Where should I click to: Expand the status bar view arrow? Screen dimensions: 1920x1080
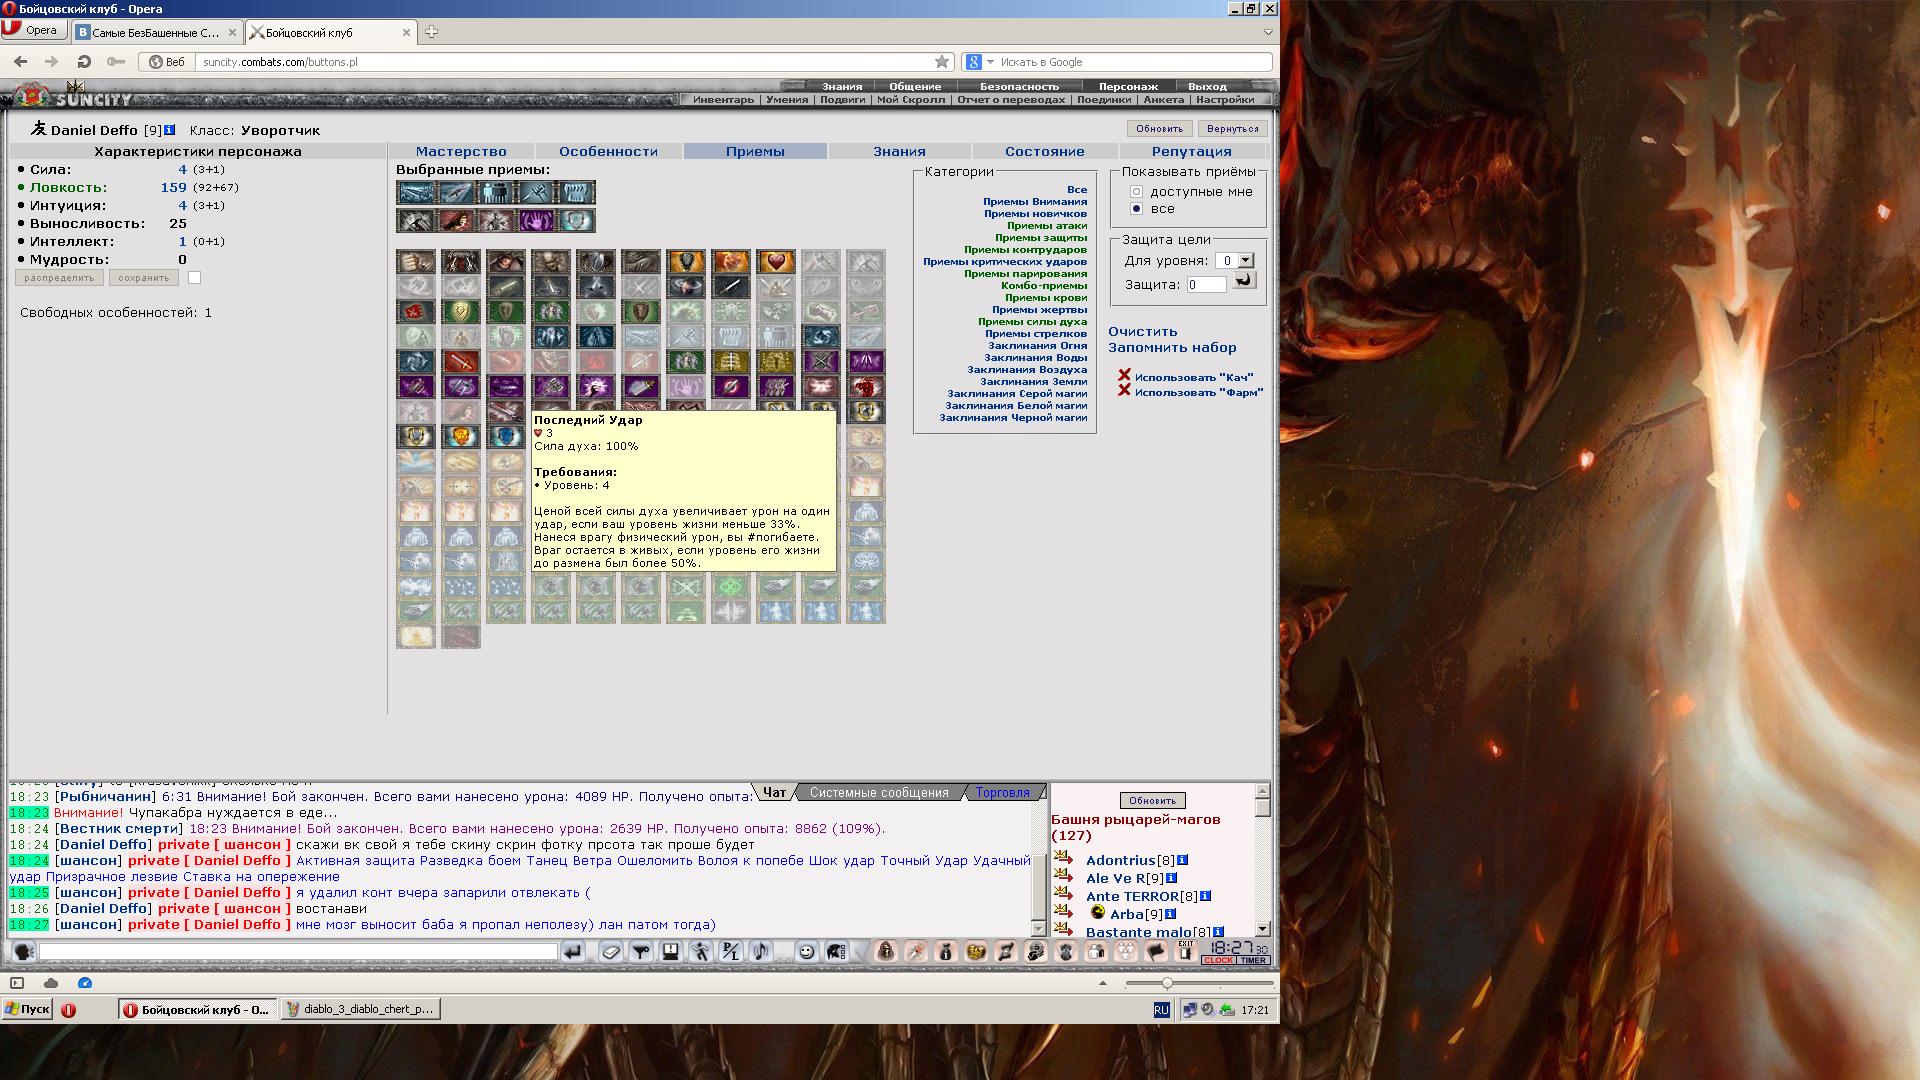click(x=1103, y=983)
